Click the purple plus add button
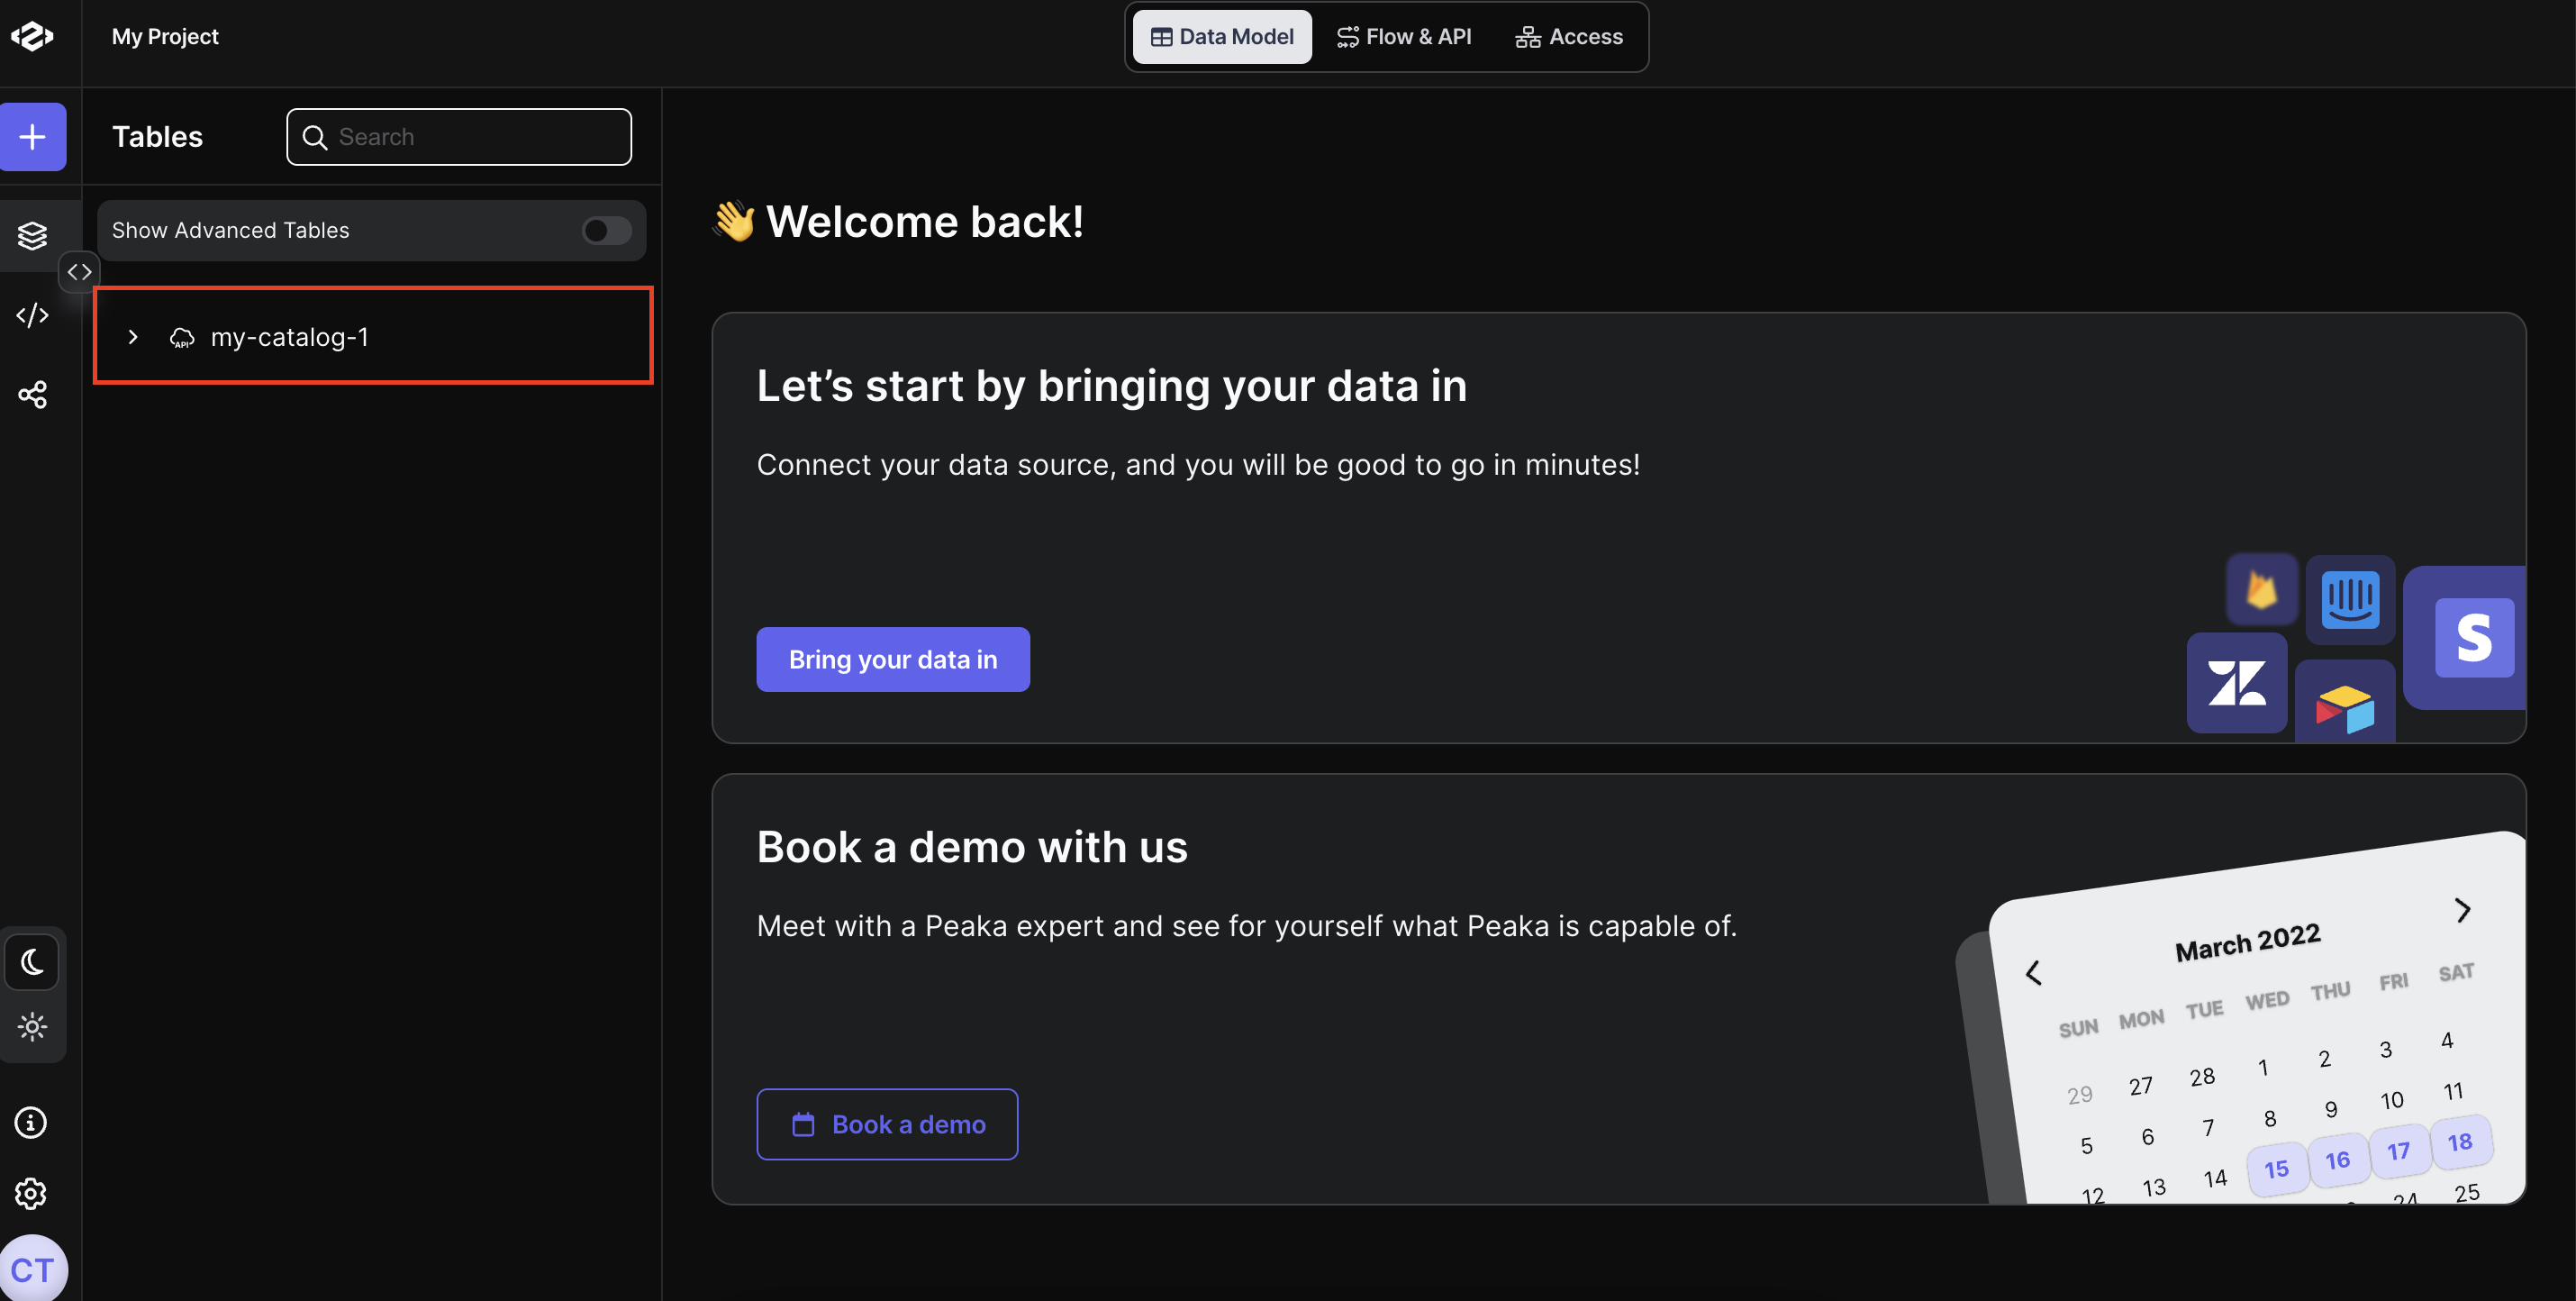This screenshot has height=1301, width=2576. [x=33, y=137]
